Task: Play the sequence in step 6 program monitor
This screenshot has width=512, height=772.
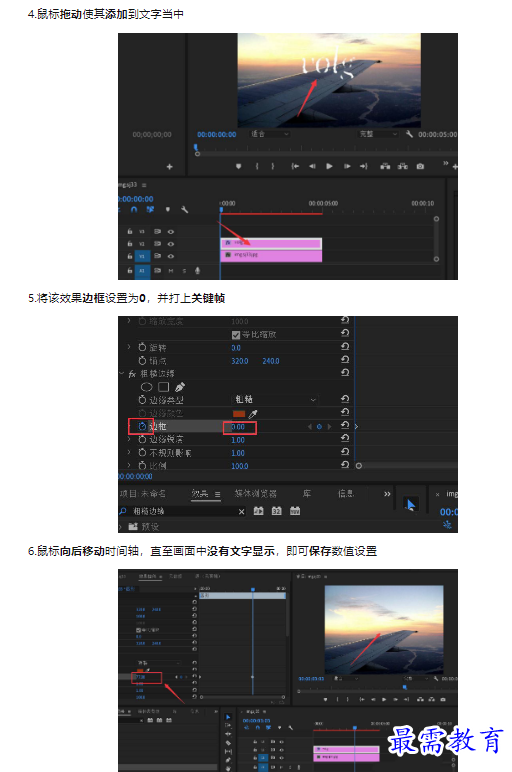Action: tap(384, 699)
